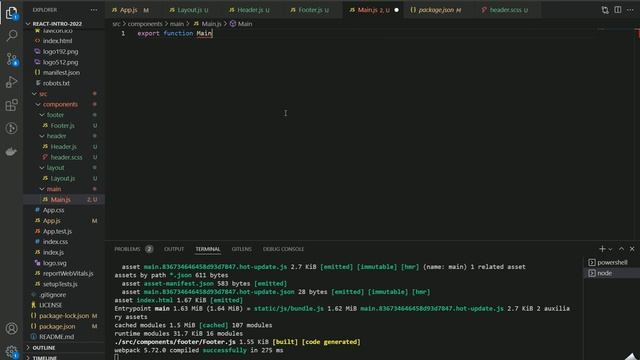Image resolution: width=640 pixels, height=360 pixels.
Task: Open the Extensions view
Action: click(x=11, y=105)
